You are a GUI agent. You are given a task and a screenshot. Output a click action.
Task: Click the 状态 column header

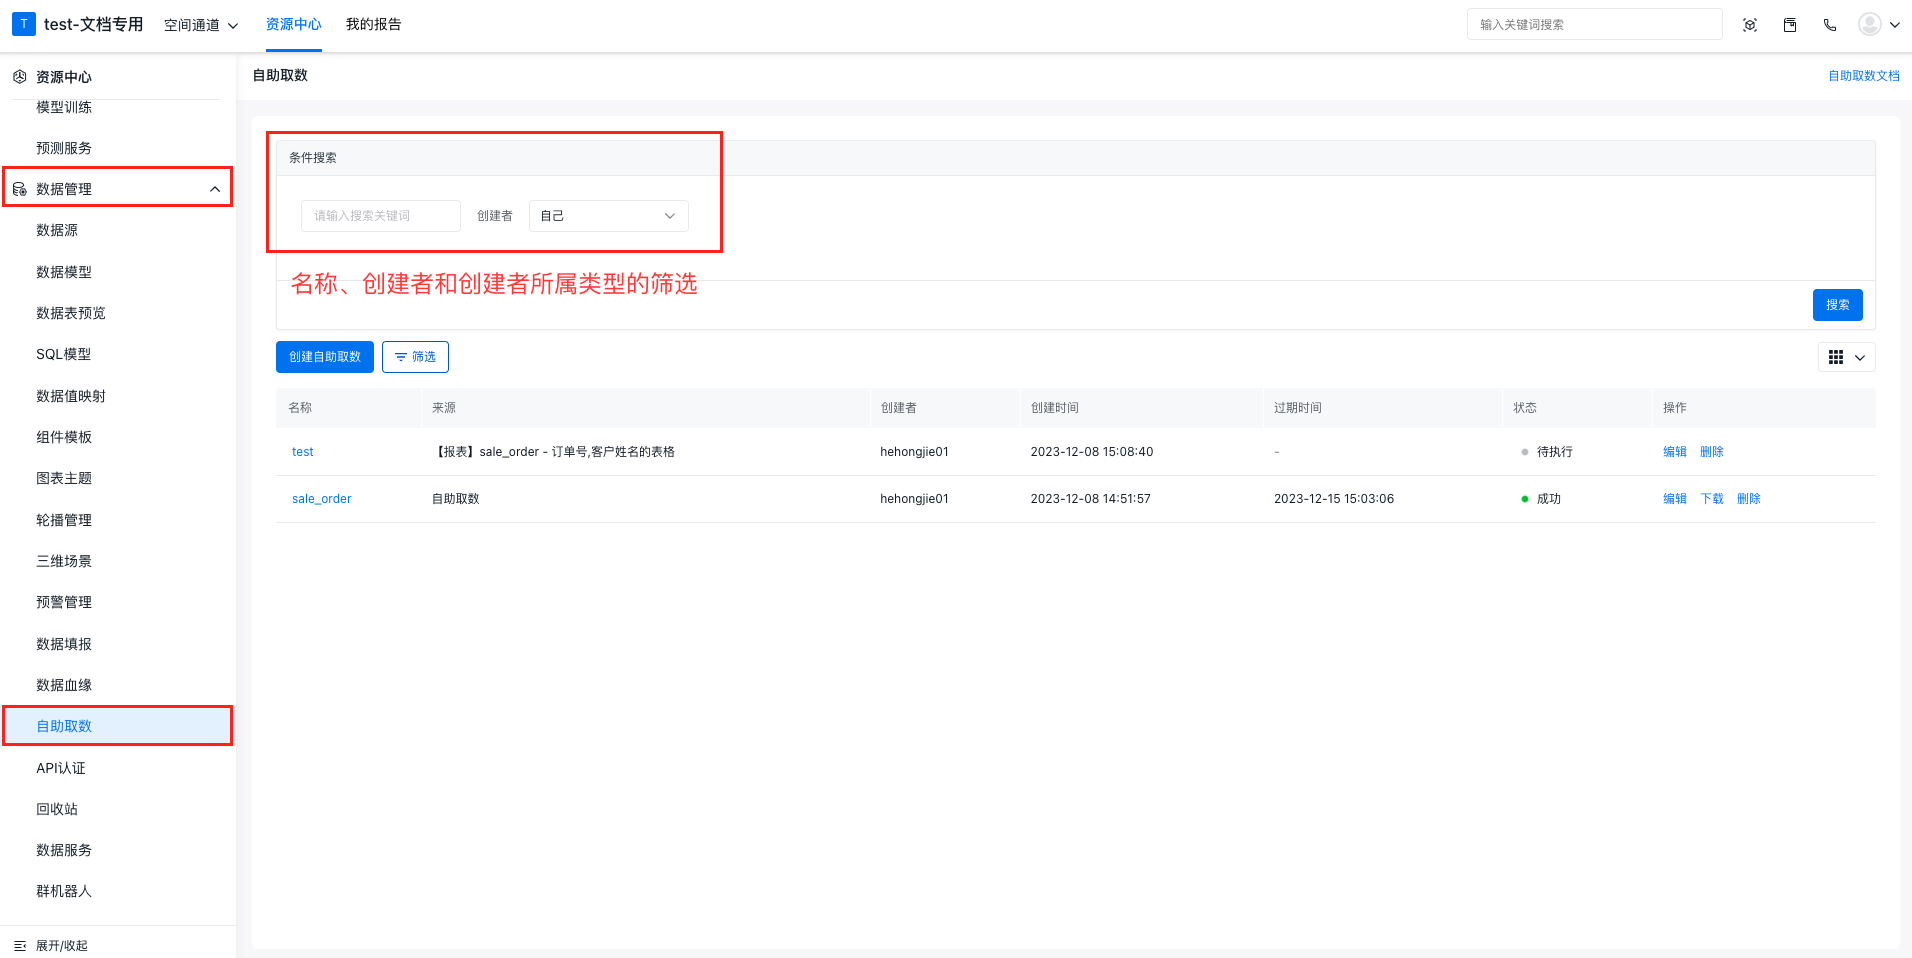(1525, 408)
